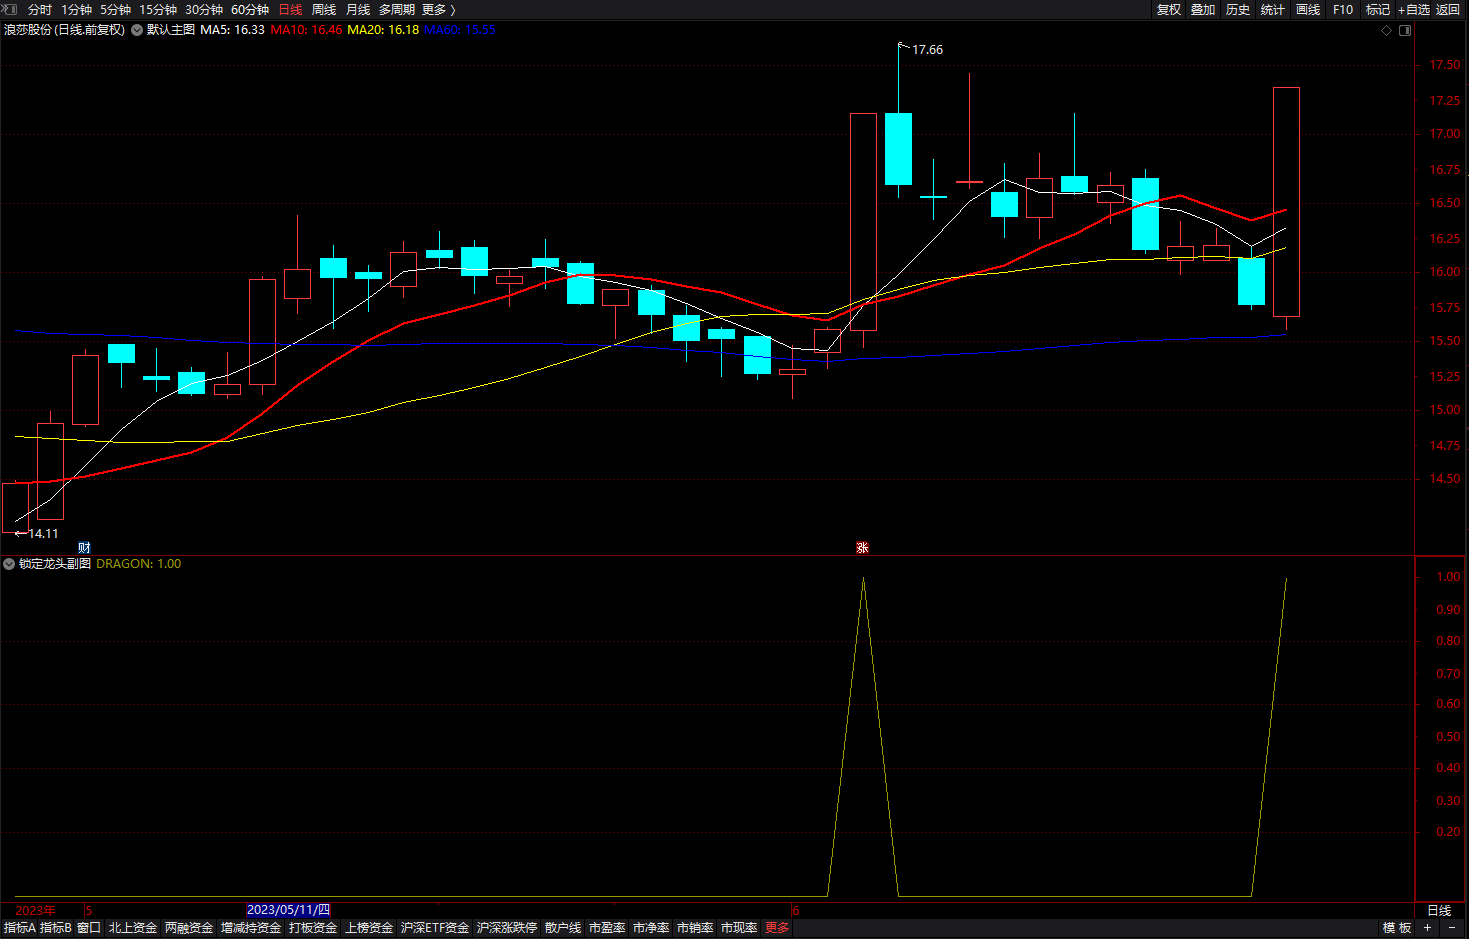Show the 市现率 indicator
The width and height of the screenshot is (1469, 939).
739,928
